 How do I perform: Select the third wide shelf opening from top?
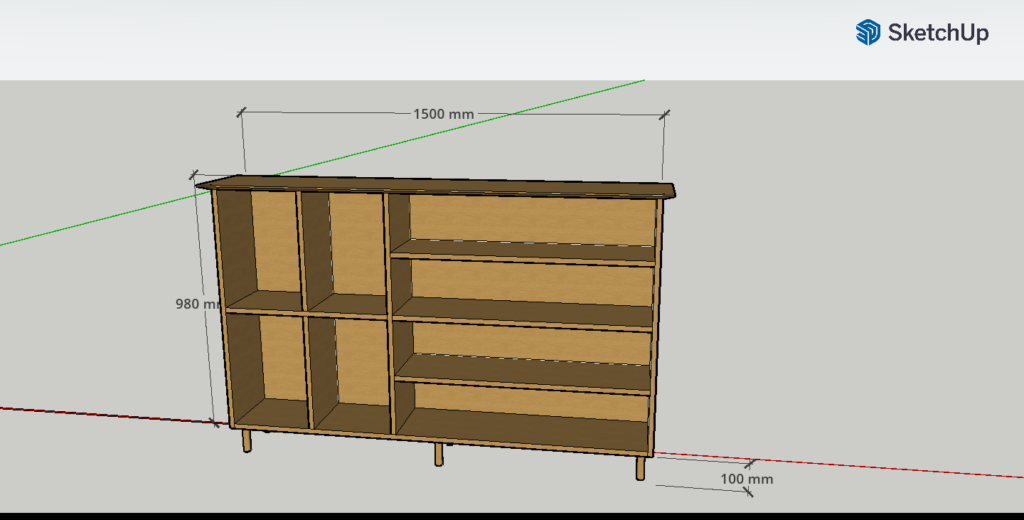click(x=525, y=345)
